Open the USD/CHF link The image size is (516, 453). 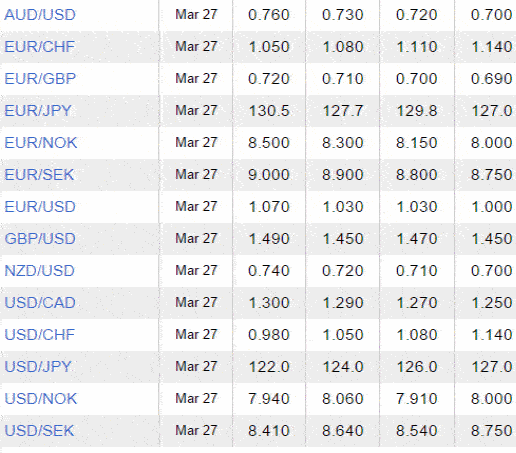[40, 335]
